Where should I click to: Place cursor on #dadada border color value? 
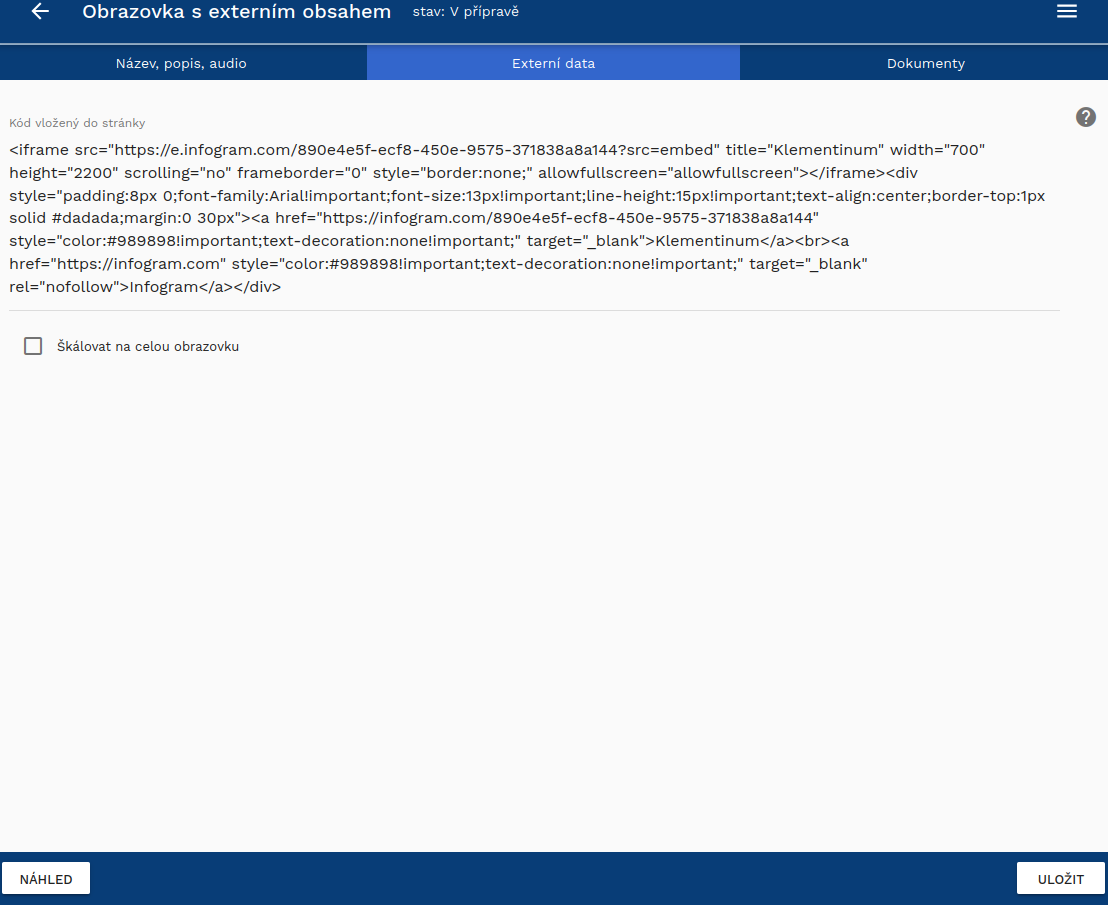click(88, 218)
